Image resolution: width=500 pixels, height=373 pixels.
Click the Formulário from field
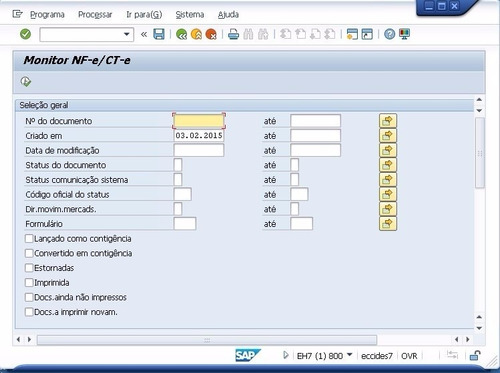[185, 223]
